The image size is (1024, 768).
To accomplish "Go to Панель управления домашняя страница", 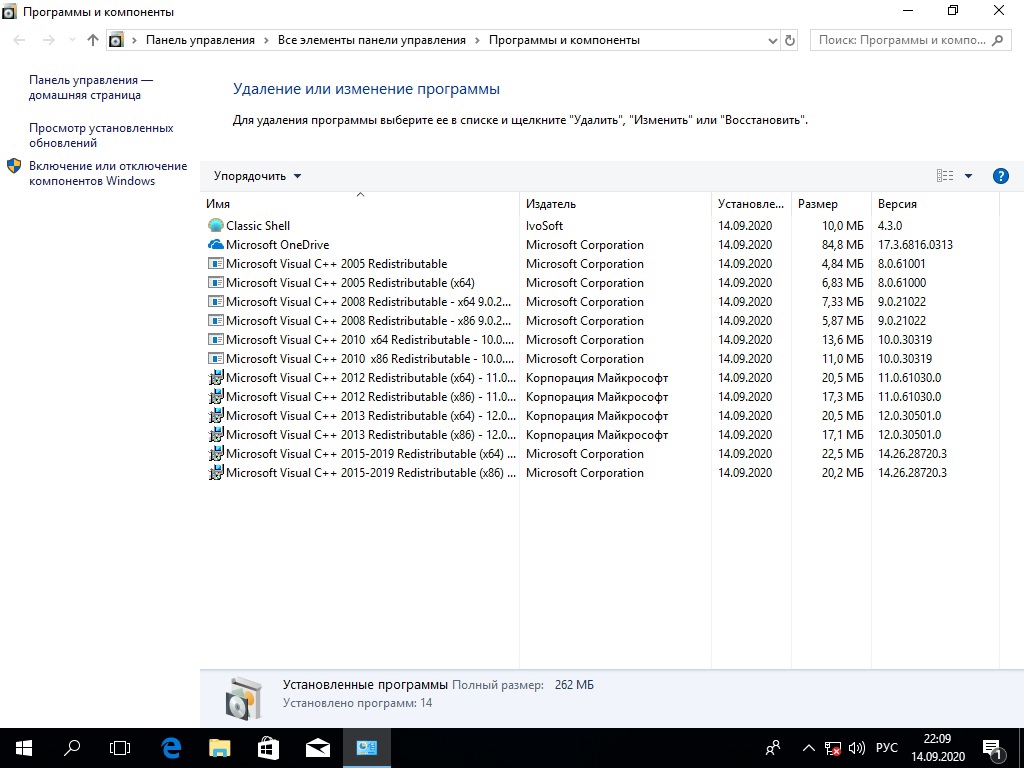I will coord(90,87).
